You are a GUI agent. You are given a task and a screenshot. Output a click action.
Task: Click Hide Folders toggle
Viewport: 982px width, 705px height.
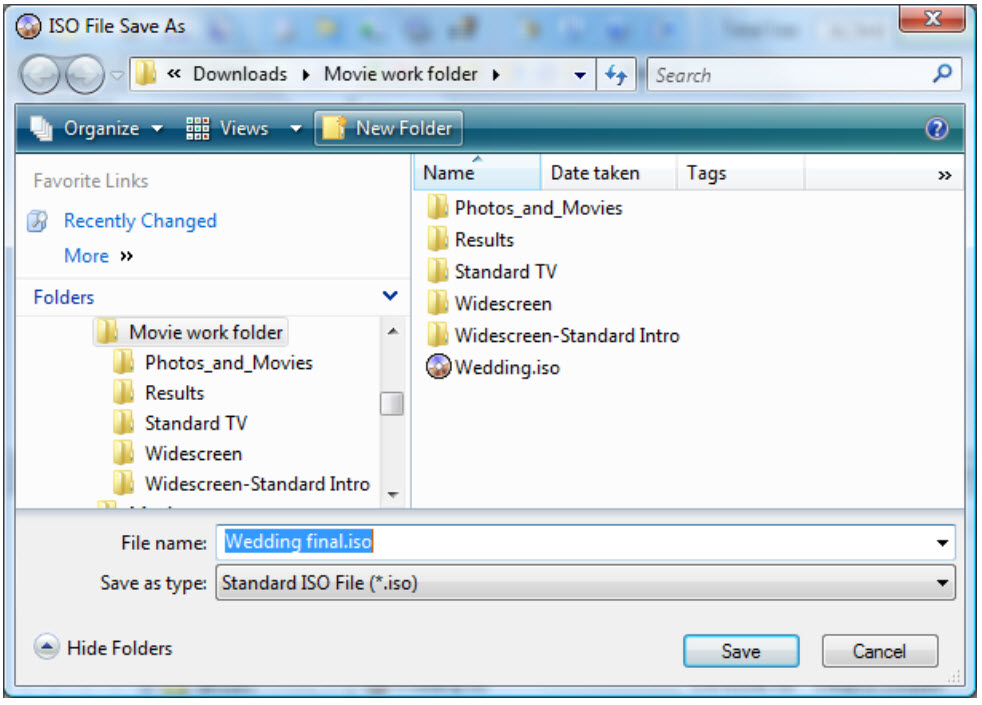[x=103, y=647]
